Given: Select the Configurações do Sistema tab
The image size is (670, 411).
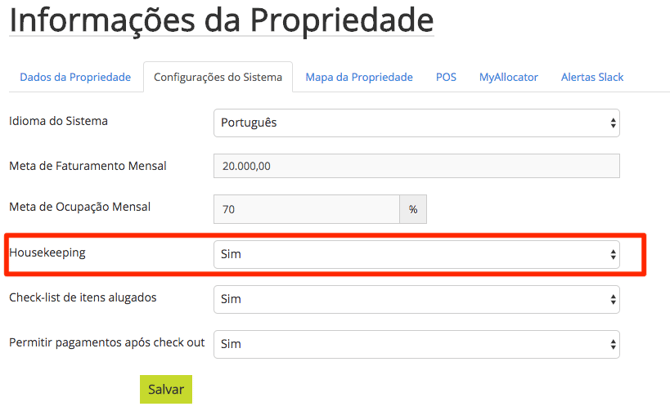Looking at the screenshot, I should pos(218,77).
